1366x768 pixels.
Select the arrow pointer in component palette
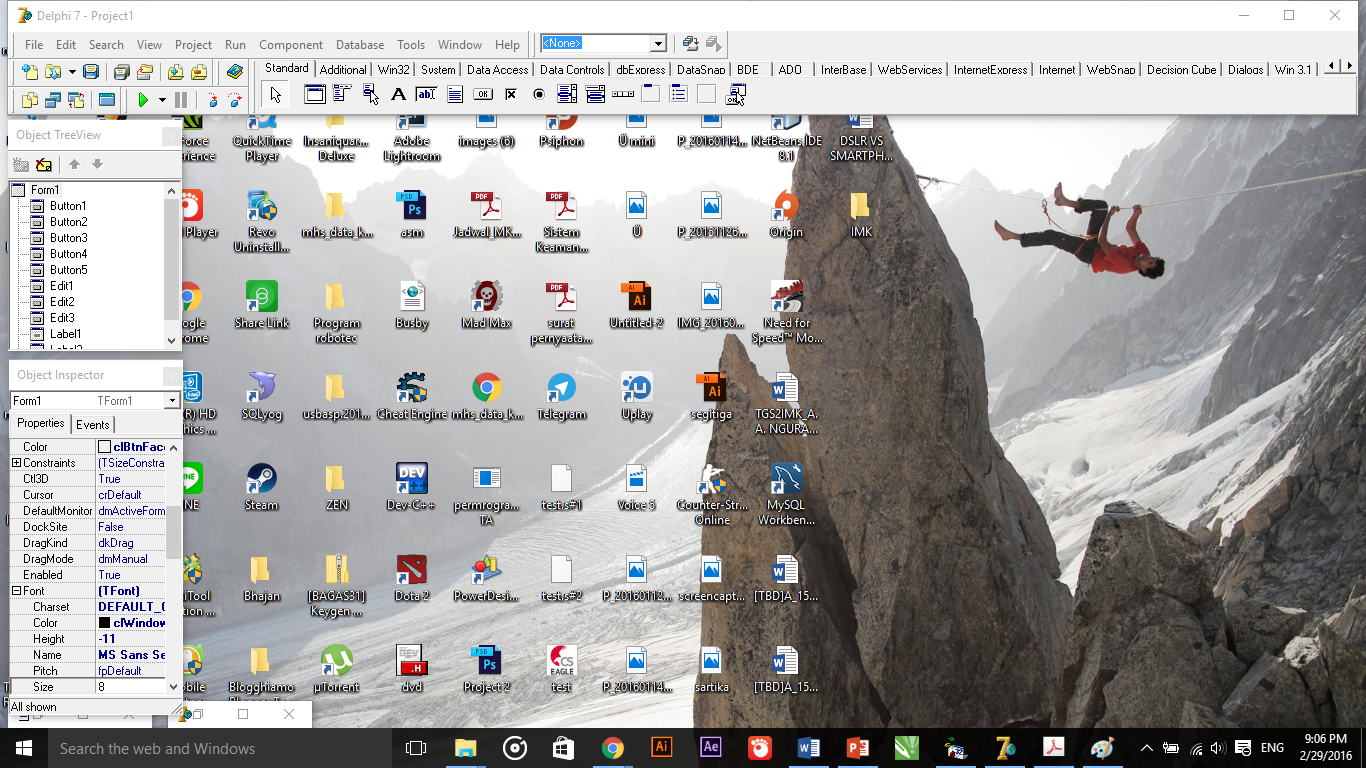[276, 95]
